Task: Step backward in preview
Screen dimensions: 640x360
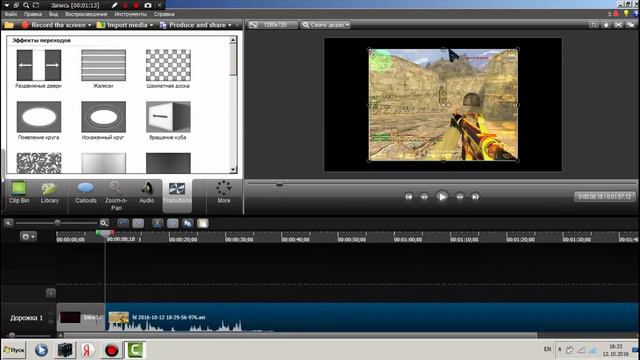Action: 424,197
